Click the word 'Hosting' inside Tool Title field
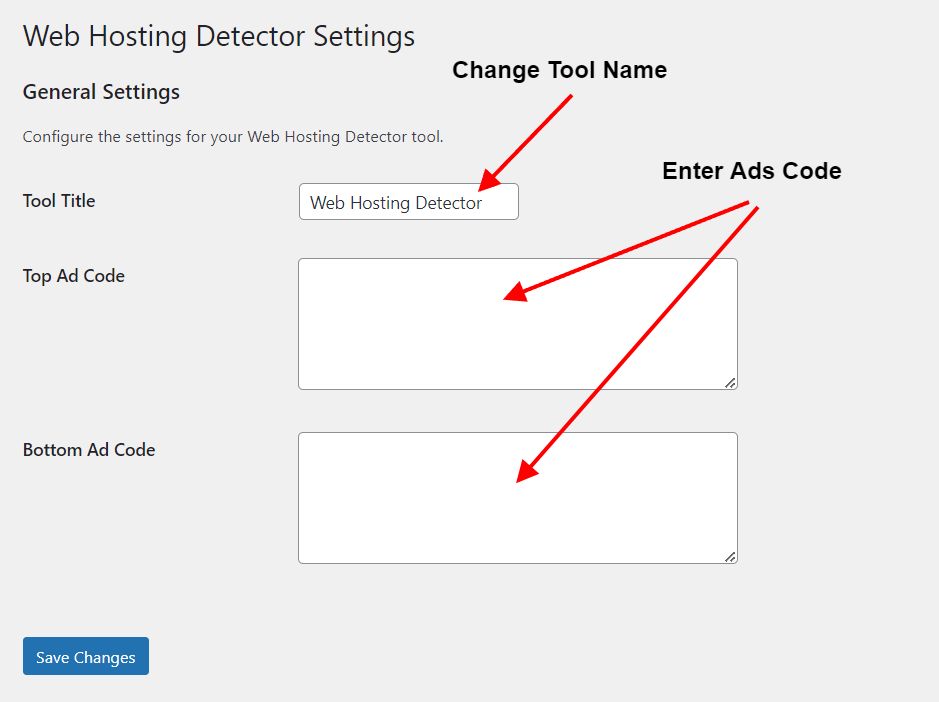939x702 pixels. coord(380,203)
